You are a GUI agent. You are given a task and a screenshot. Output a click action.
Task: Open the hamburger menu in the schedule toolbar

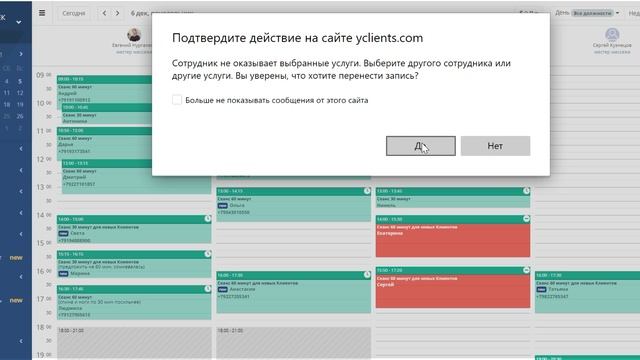point(42,13)
